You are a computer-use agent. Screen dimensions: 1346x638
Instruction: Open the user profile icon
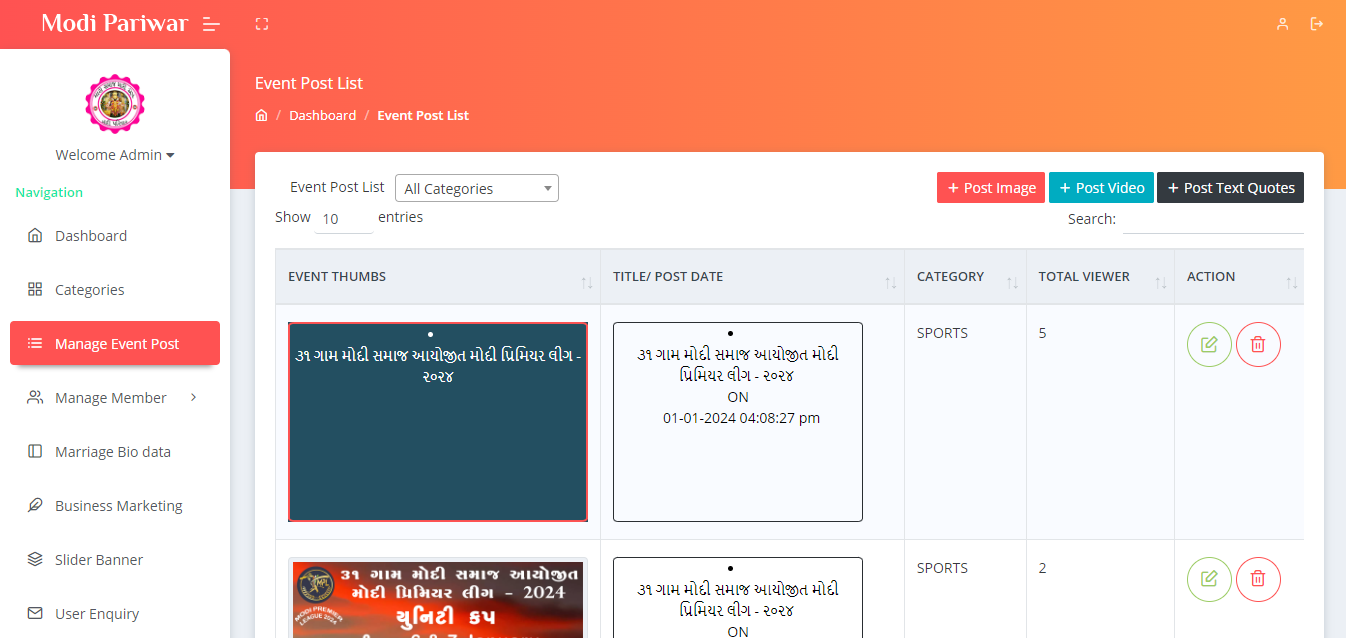(x=1282, y=24)
